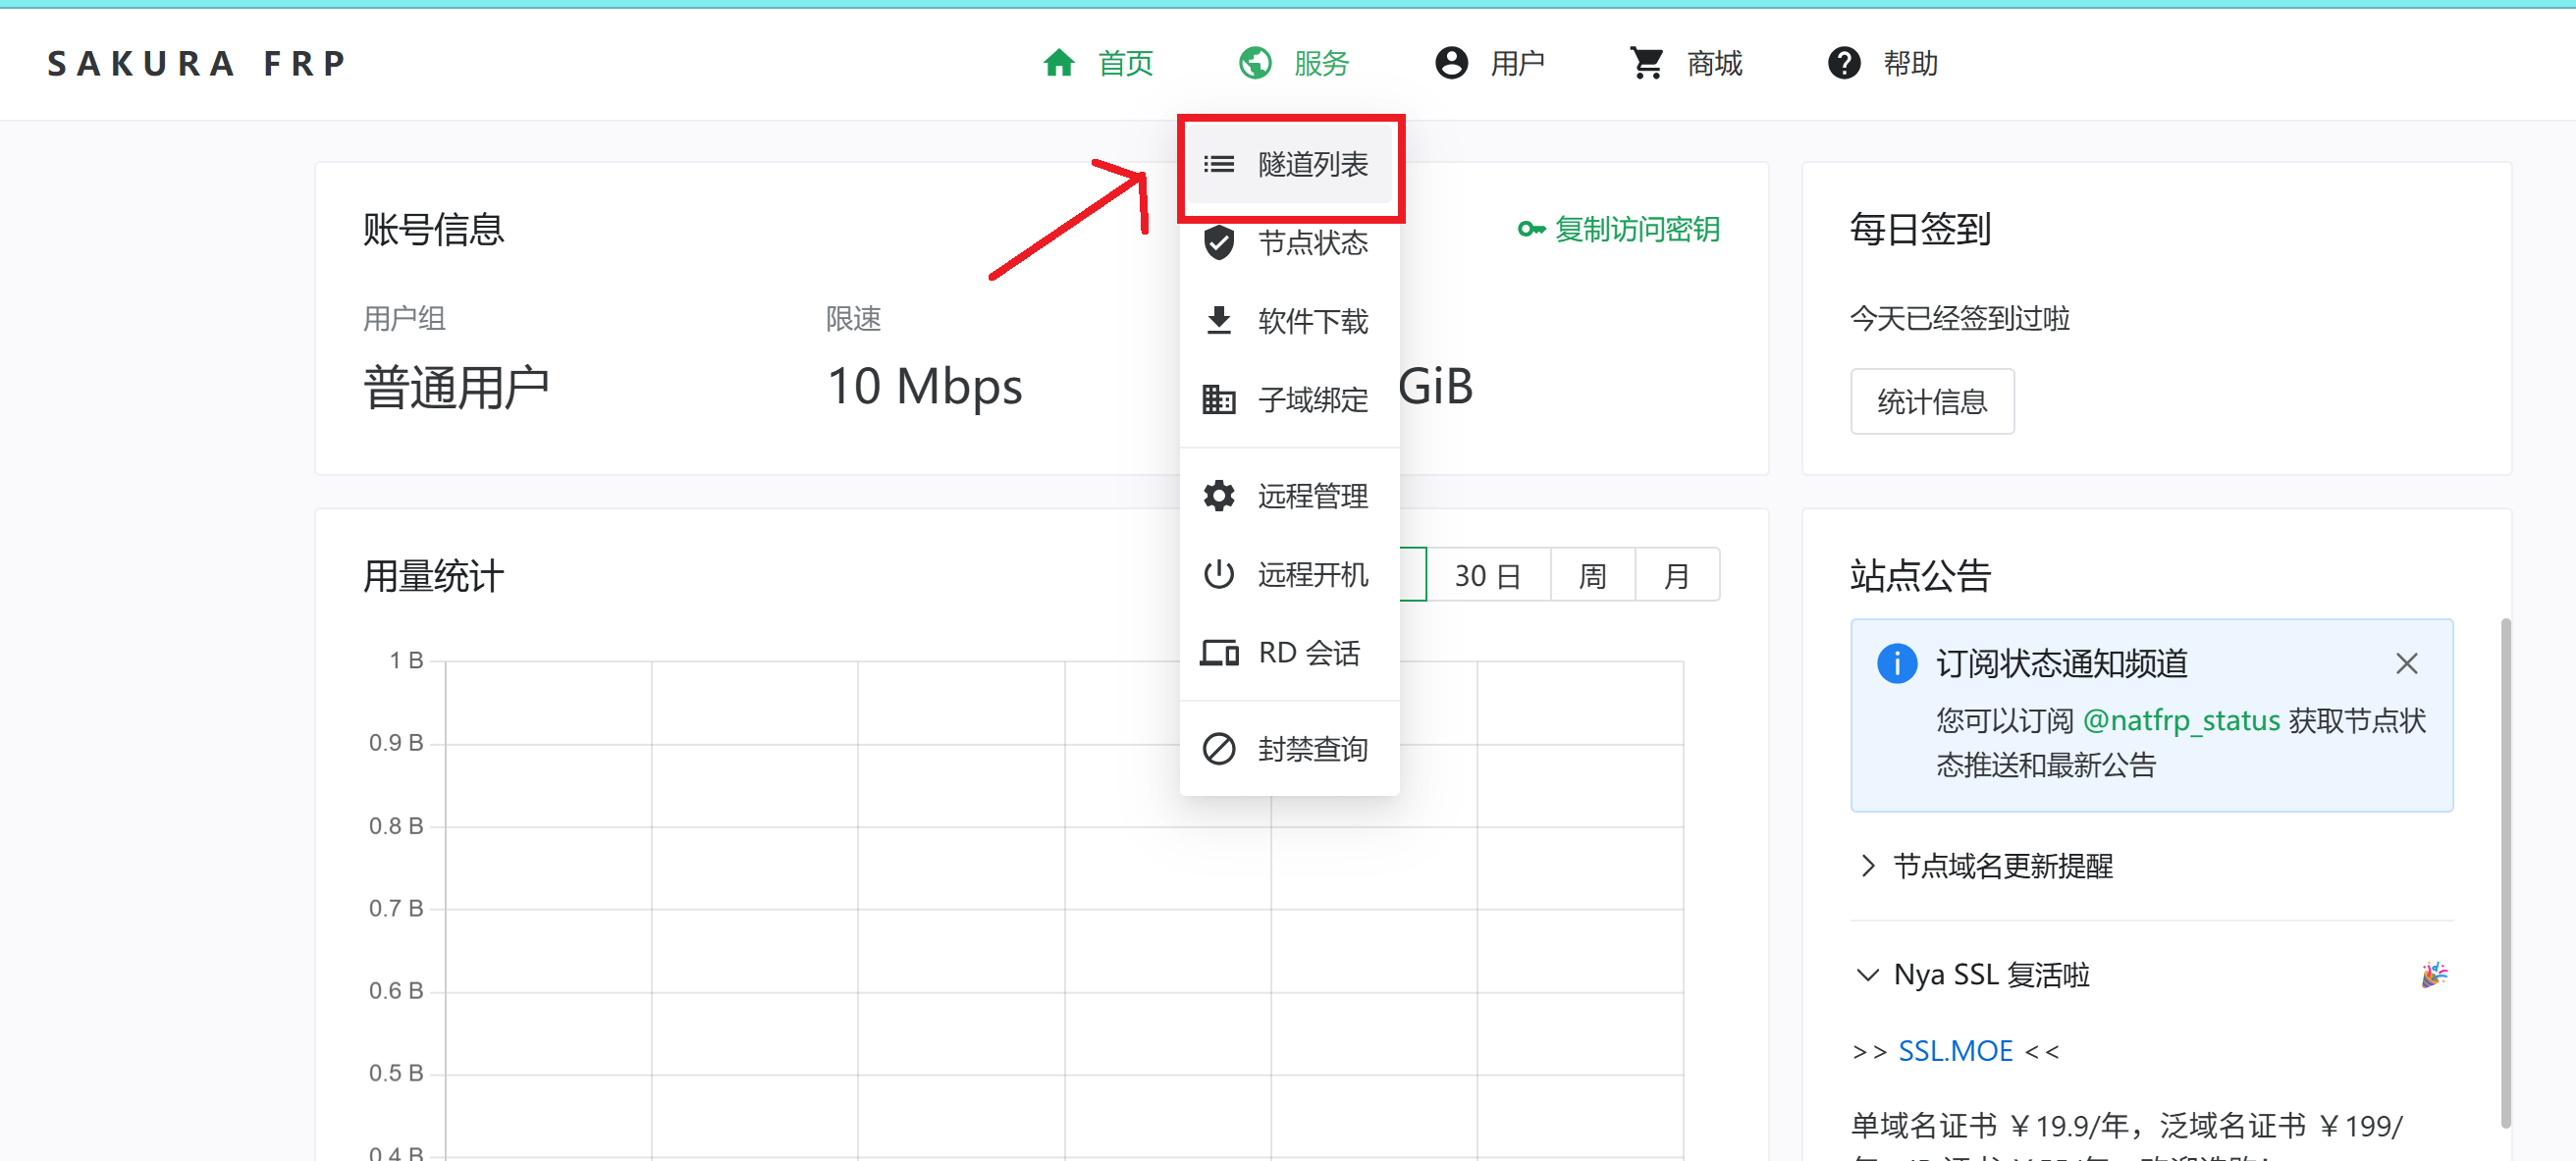Expand the 节点域名更新提醒 announcement

(x=2002, y=866)
